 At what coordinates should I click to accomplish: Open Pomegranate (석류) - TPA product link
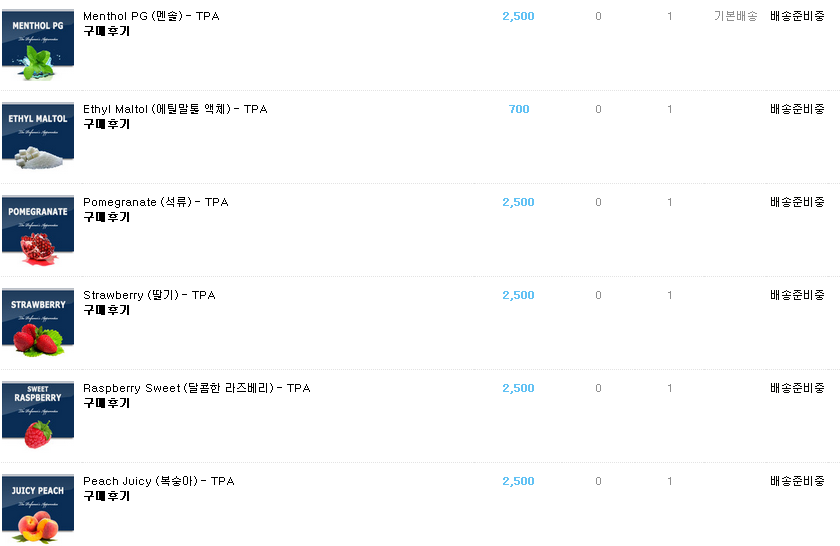point(156,202)
